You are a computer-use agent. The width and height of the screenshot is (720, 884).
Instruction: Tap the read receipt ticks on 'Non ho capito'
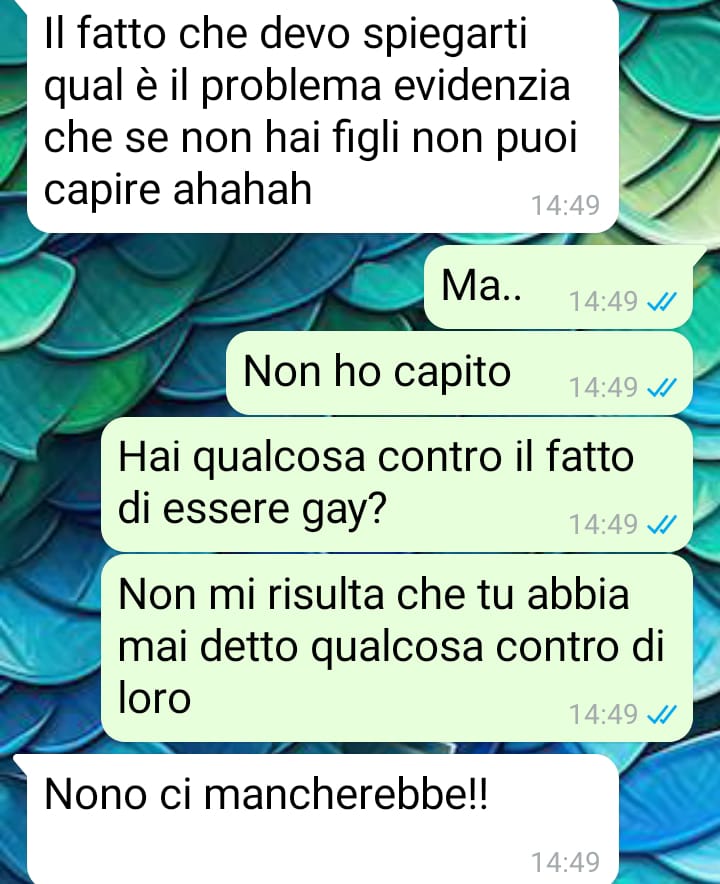click(661, 388)
